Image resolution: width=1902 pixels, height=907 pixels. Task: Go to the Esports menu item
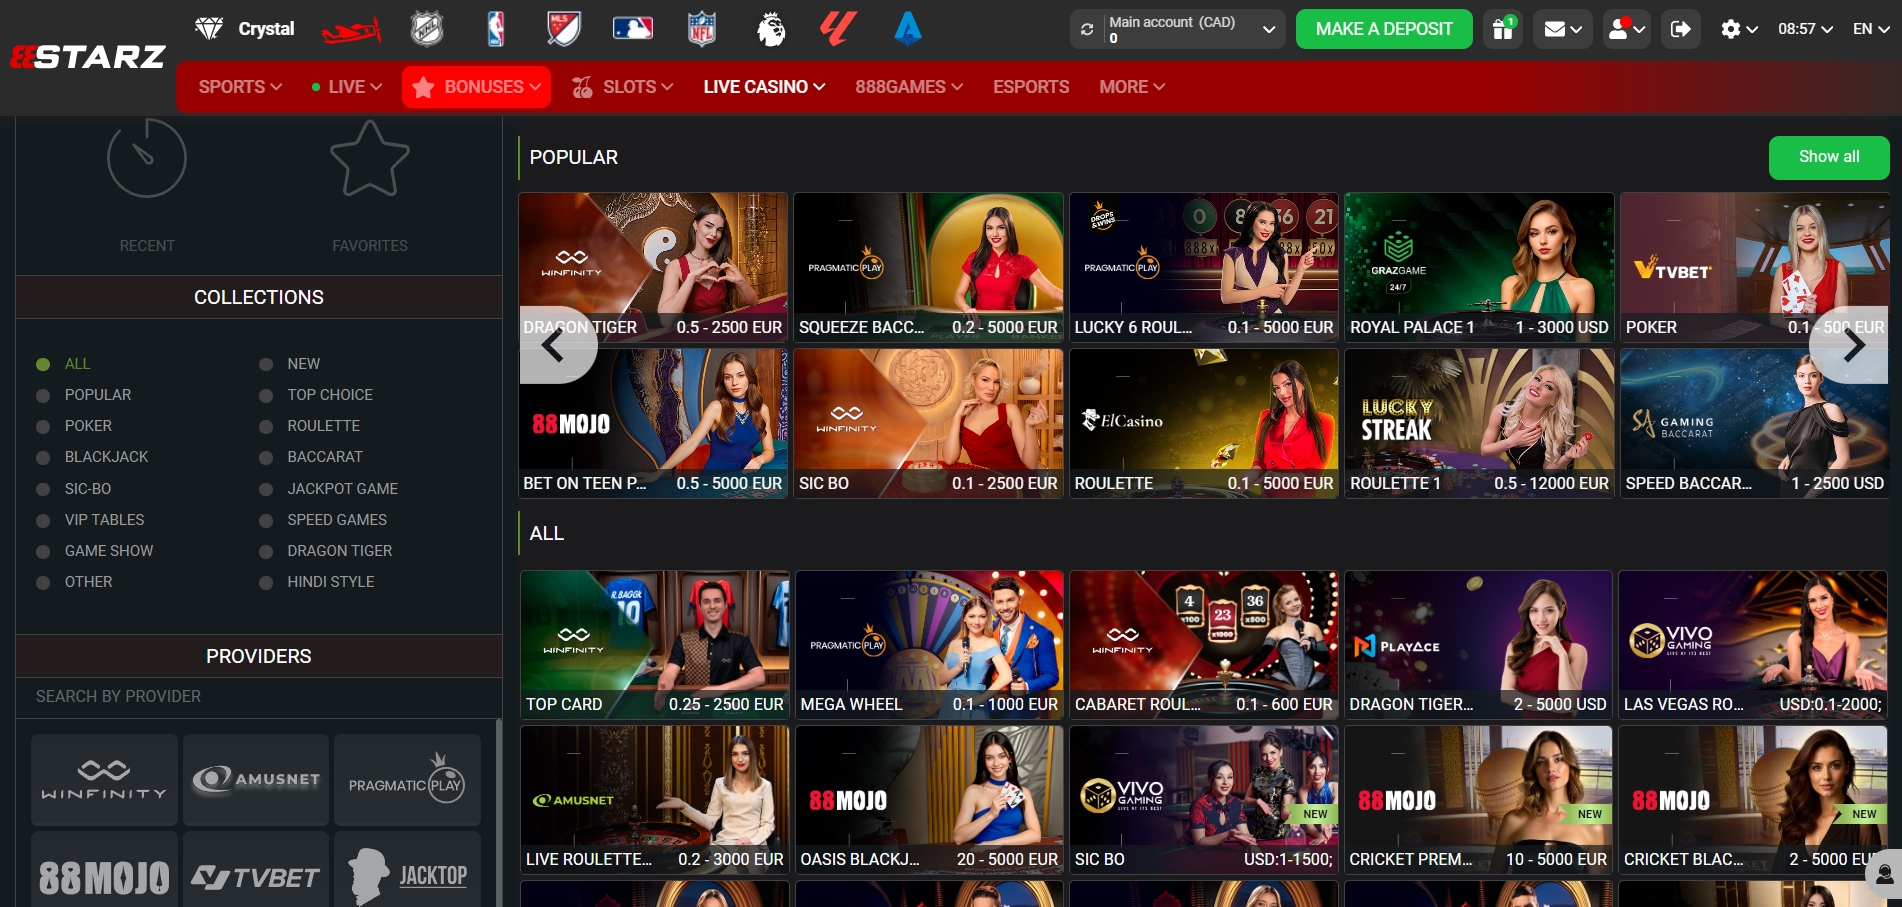coord(1030,87)
